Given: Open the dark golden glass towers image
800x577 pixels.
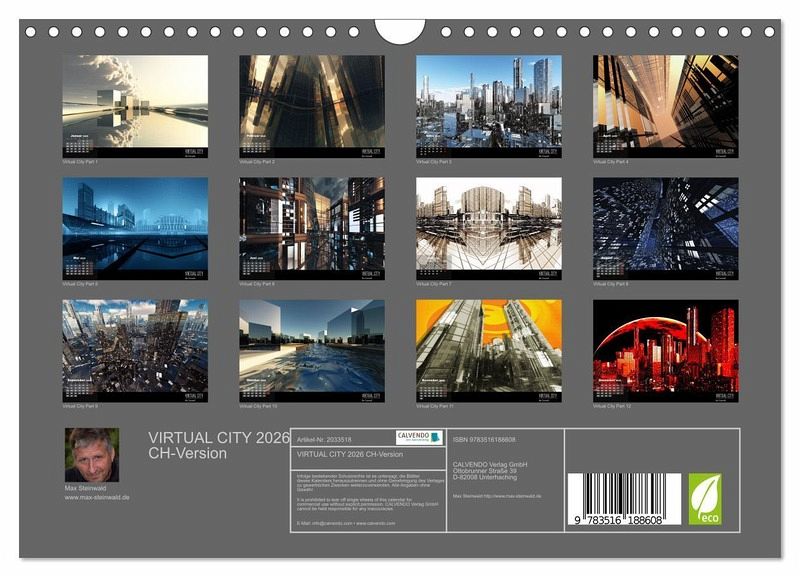Looking at the screenshot, I should (x=312, y=106).
